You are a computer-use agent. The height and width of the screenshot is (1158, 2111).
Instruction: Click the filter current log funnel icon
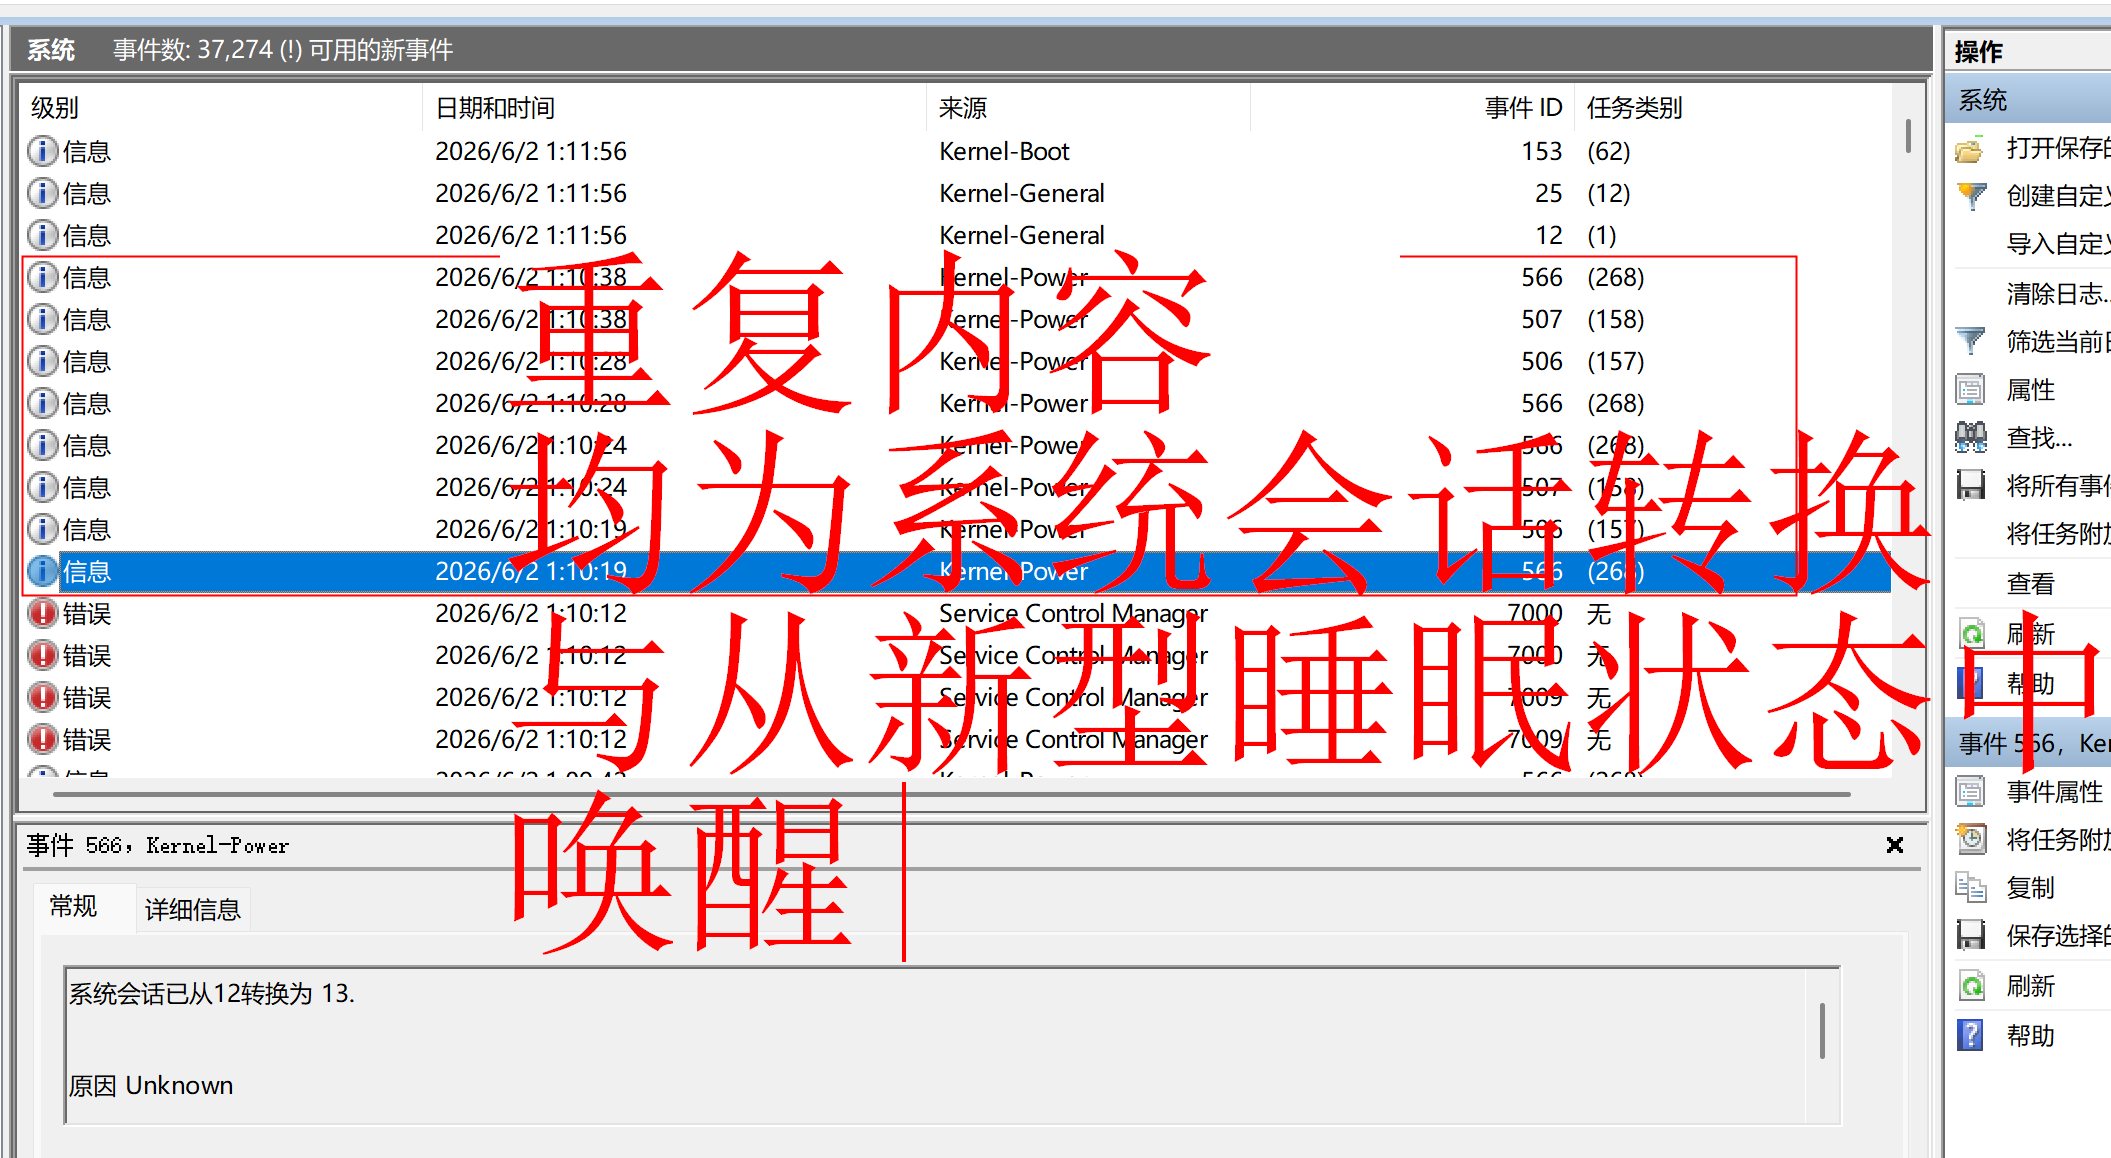click(1970, 342)
